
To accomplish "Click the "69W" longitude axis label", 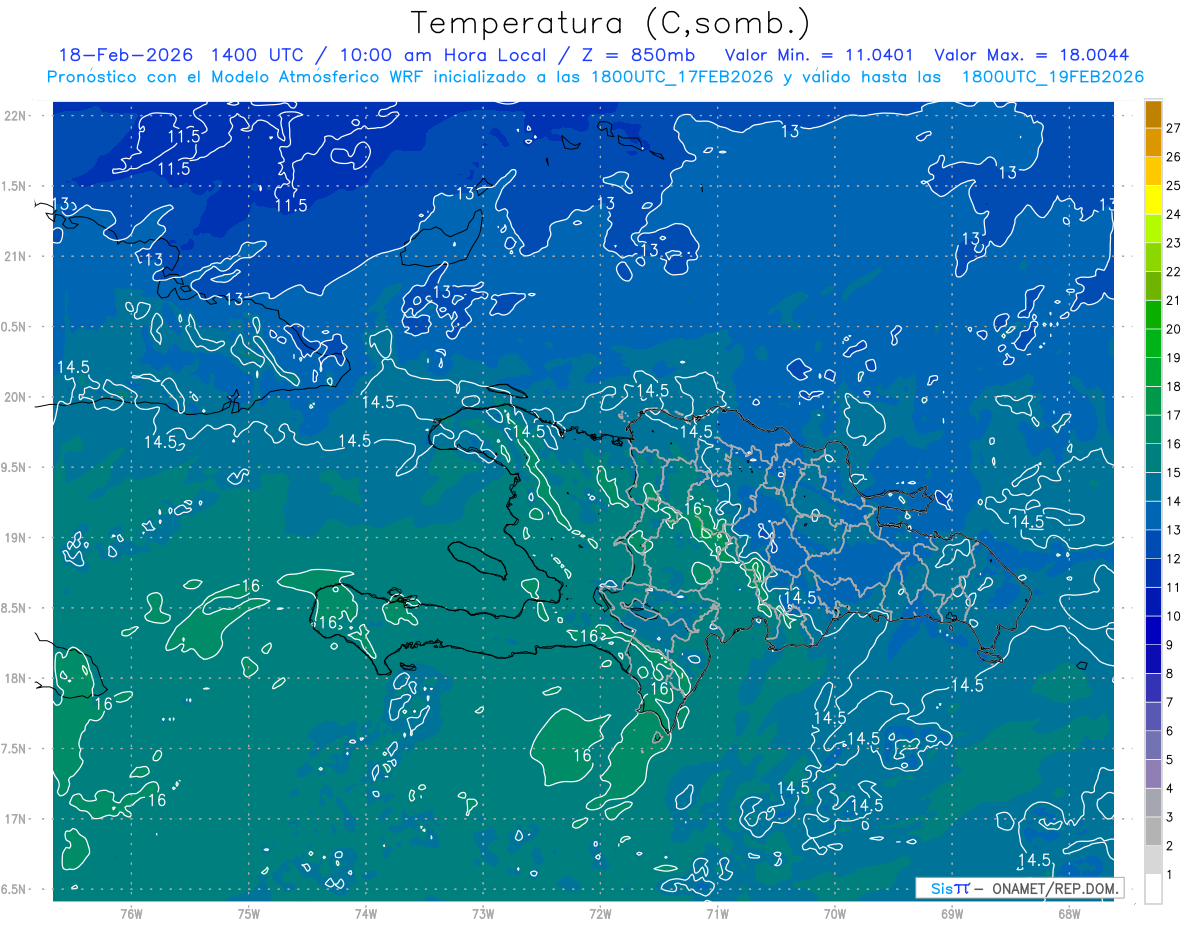I will tap(952, 913).
